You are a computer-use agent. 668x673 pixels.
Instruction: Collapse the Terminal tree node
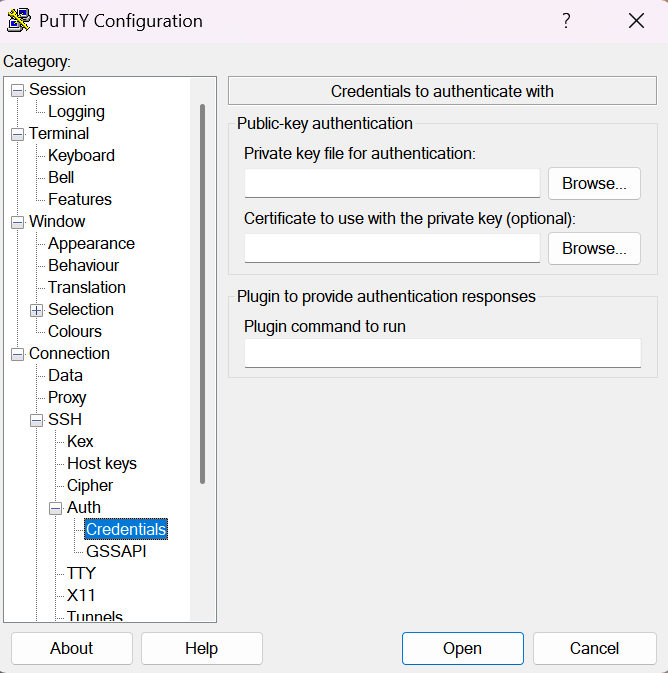click(x=18, y=134)
